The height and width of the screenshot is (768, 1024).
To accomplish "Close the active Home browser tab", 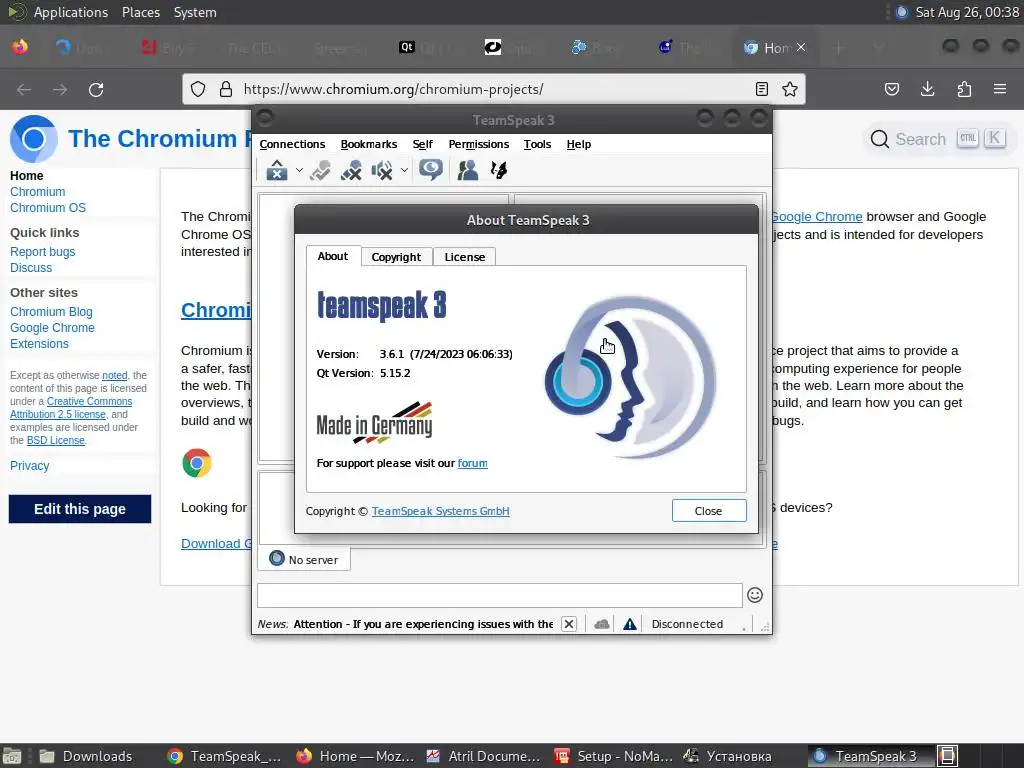I will pos(801,47).
